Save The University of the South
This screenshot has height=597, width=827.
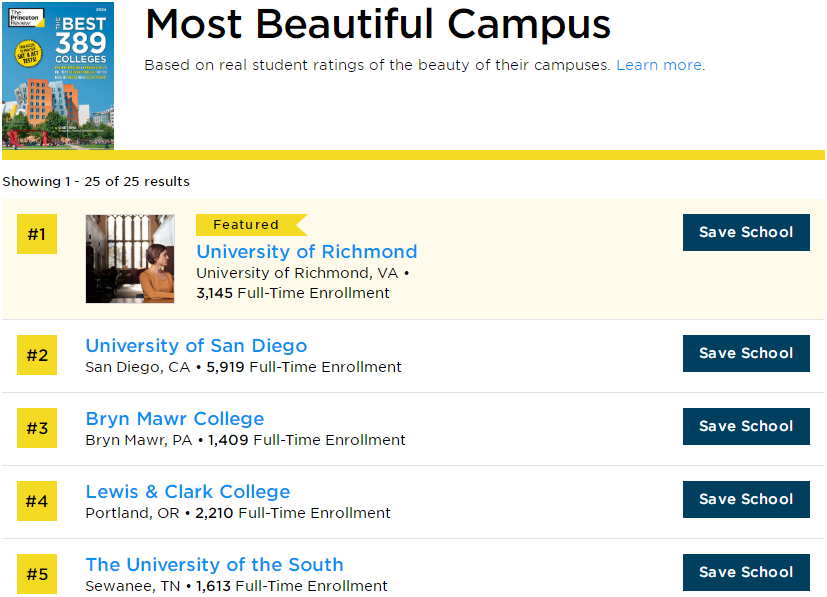(745, 572)
